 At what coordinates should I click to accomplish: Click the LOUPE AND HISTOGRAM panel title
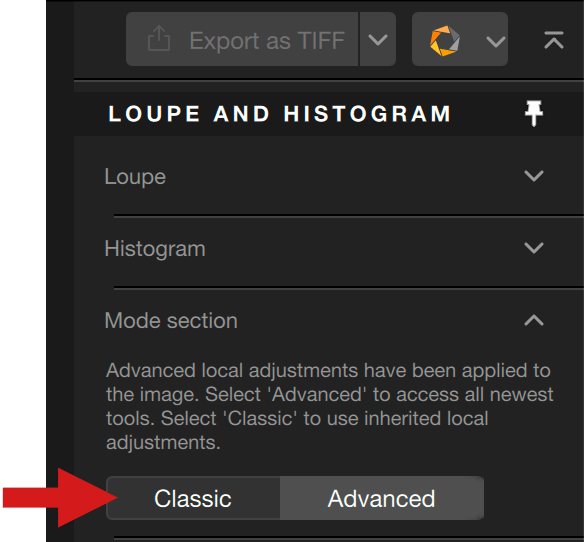pyautogui.click(x=279, y=114)
